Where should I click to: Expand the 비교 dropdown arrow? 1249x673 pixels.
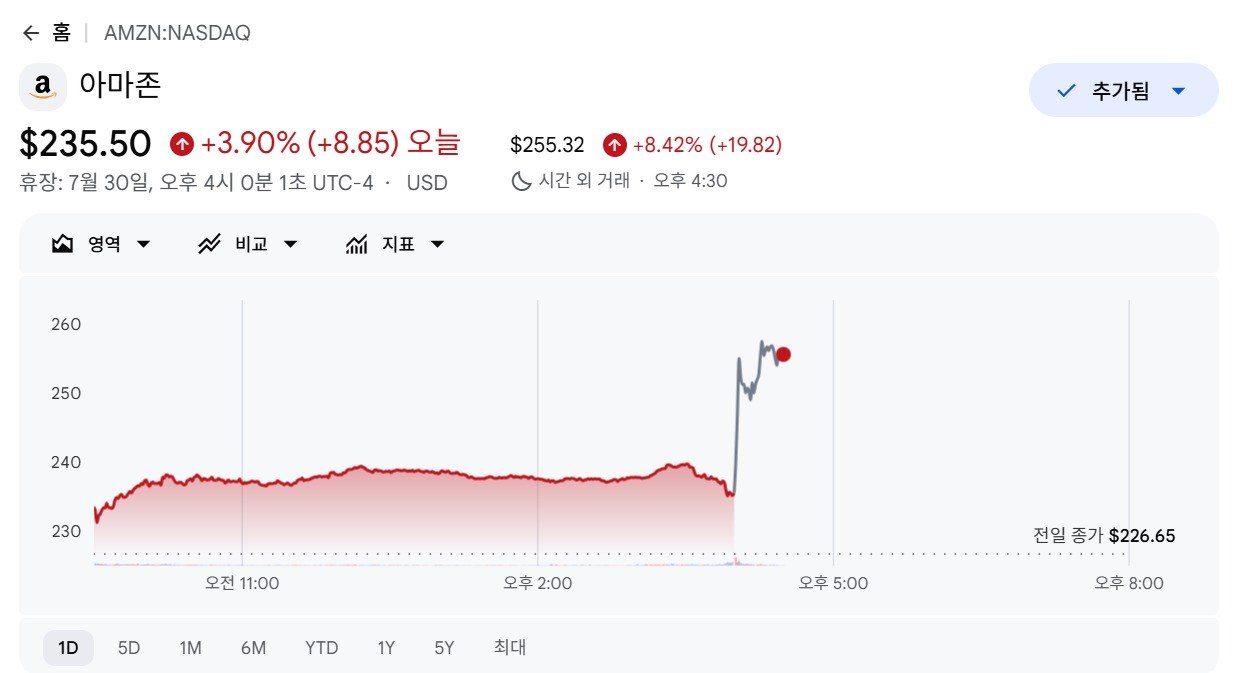point(290,244)
